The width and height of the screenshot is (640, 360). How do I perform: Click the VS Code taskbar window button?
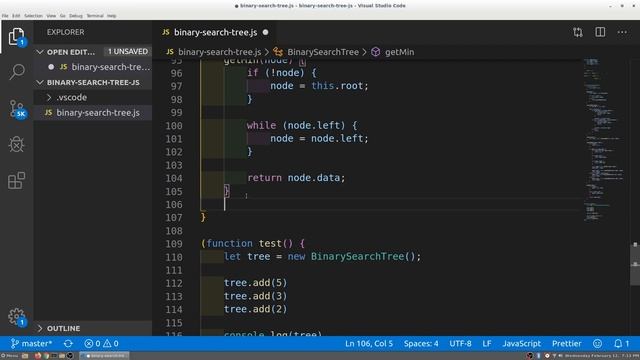click(x=104, y=356)
